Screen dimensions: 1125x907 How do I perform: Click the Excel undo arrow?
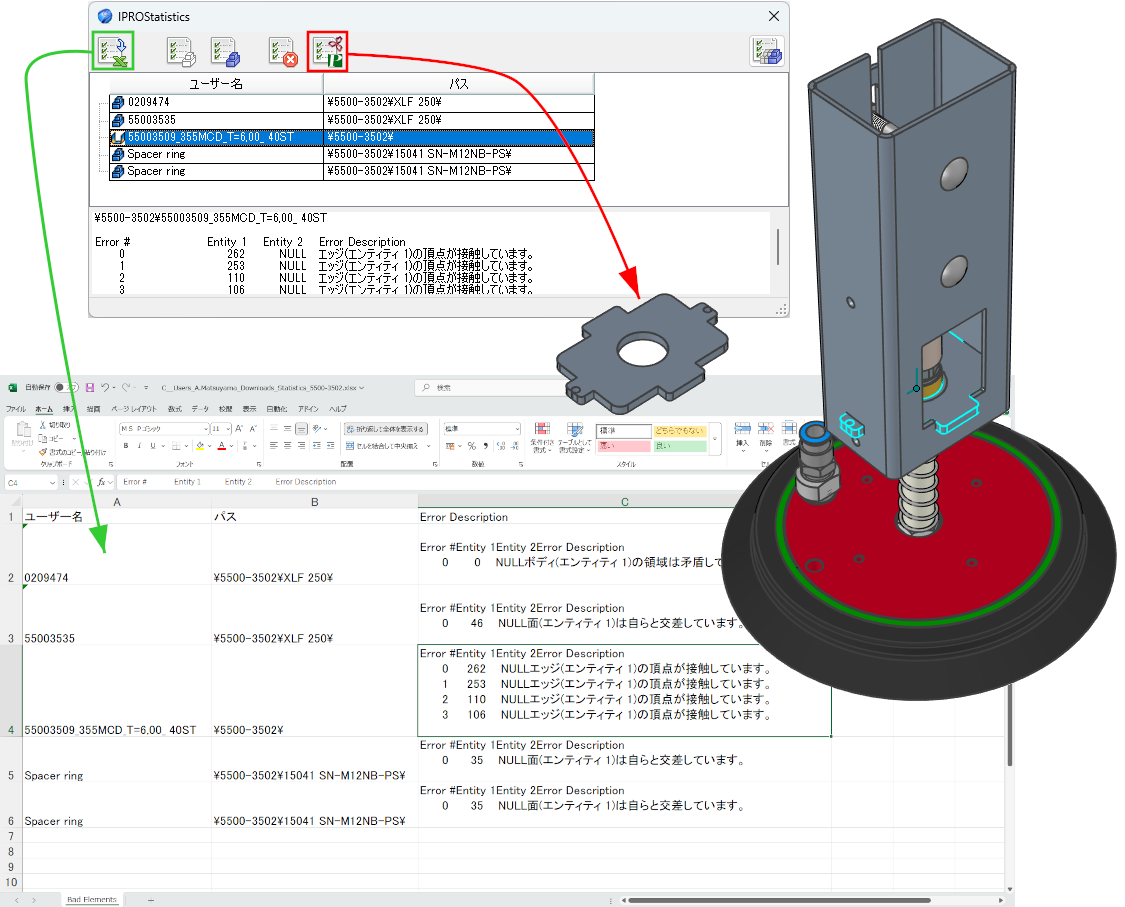click(x=105, y=387)
